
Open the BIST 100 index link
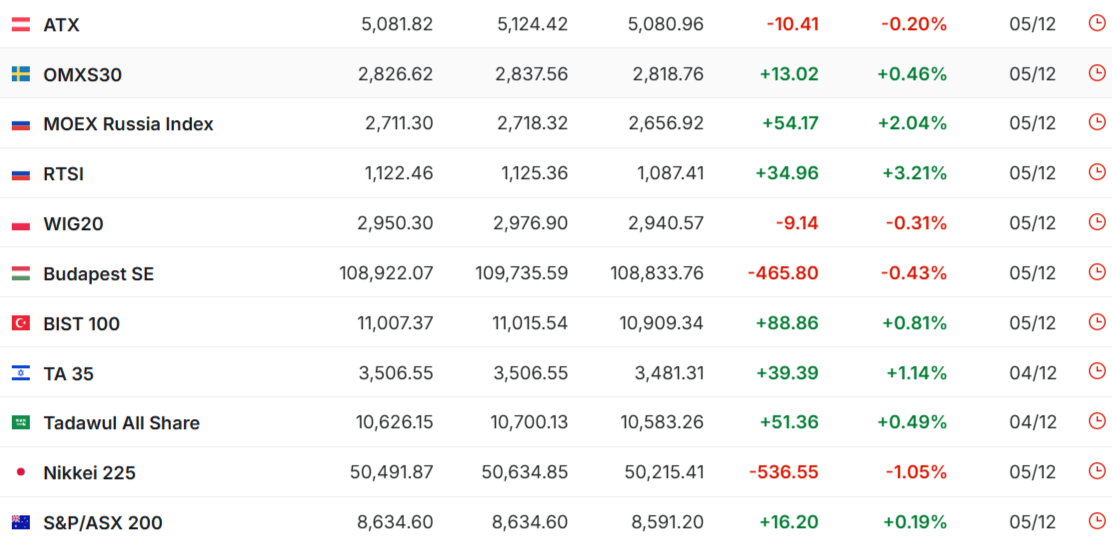pyautogui.click(x=81, y=324)
